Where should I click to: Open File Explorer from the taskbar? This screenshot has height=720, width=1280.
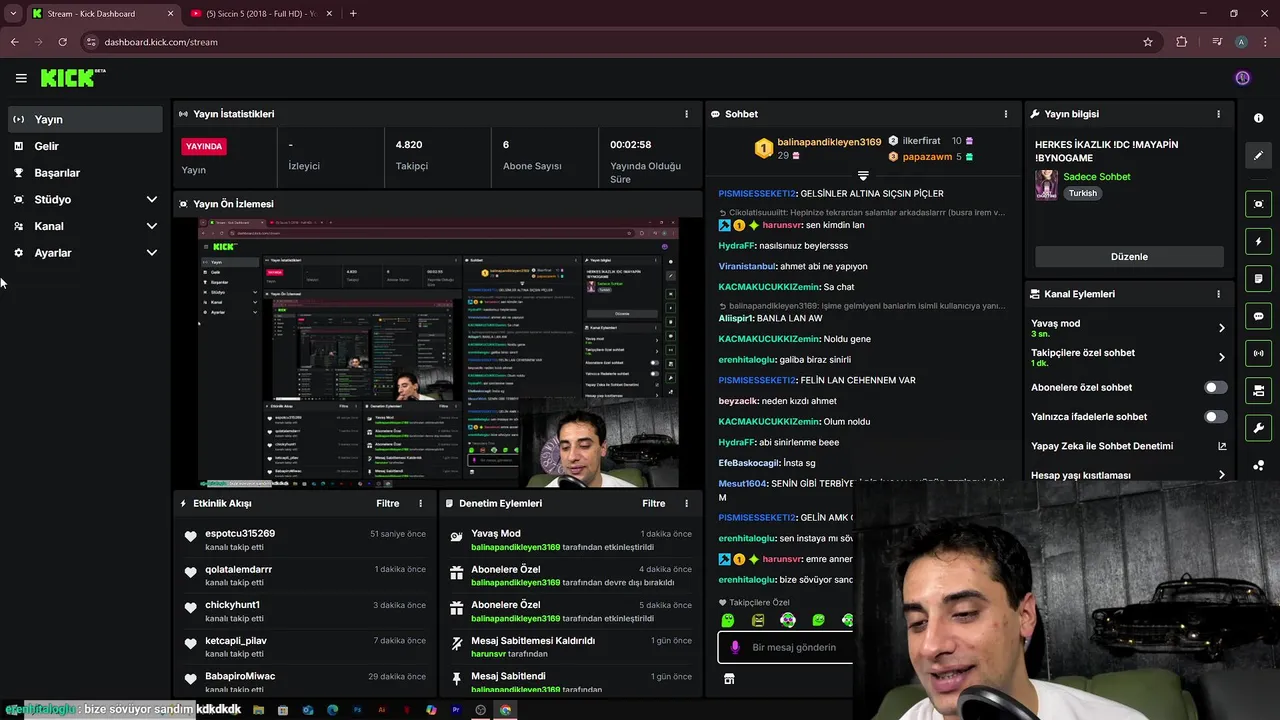258,710
